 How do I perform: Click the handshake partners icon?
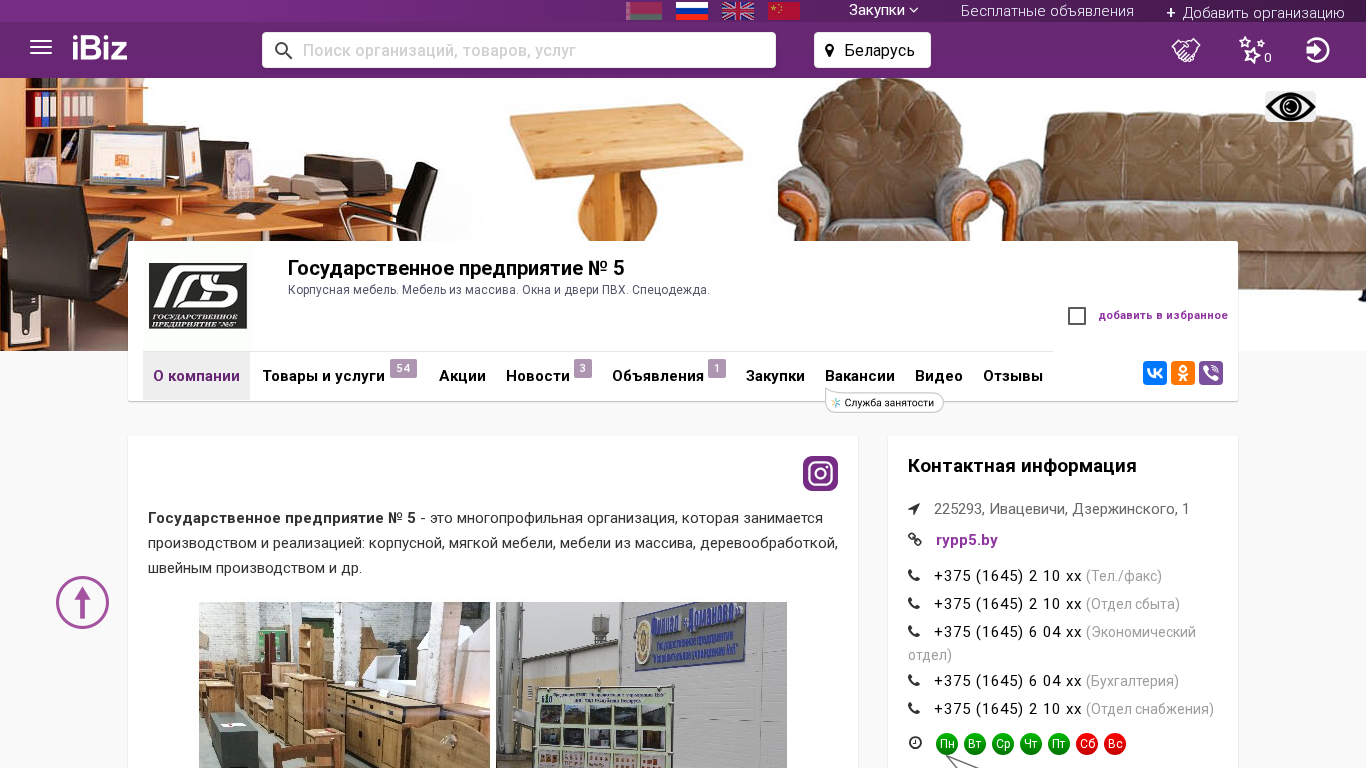point(1186,50)
